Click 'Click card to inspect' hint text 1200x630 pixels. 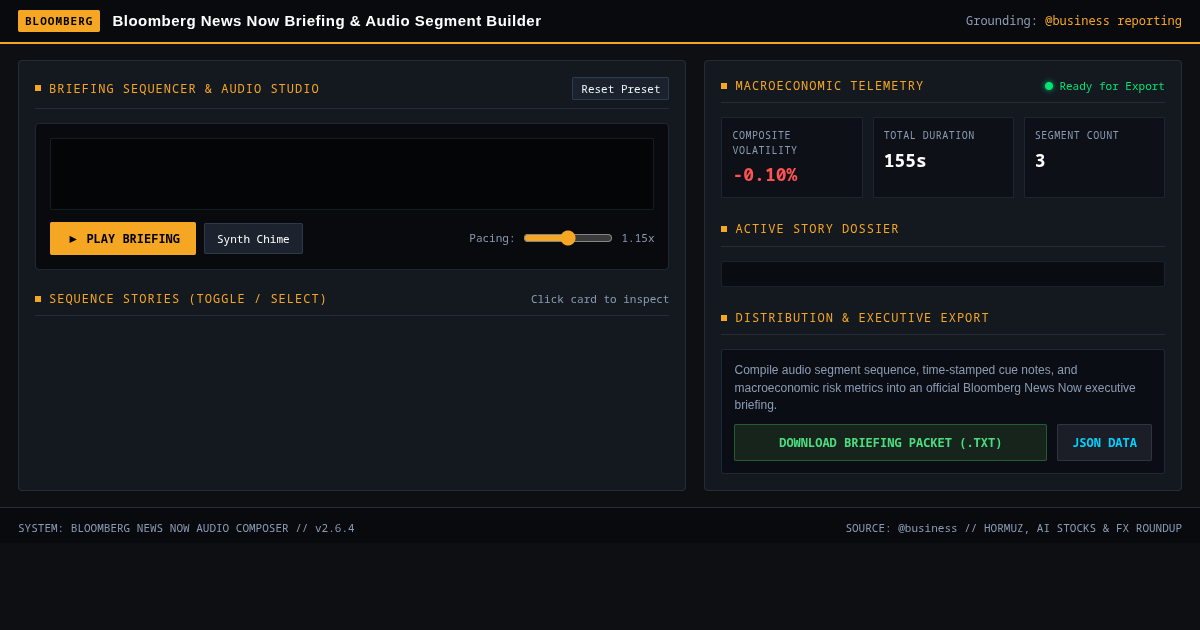pos(600,299)
